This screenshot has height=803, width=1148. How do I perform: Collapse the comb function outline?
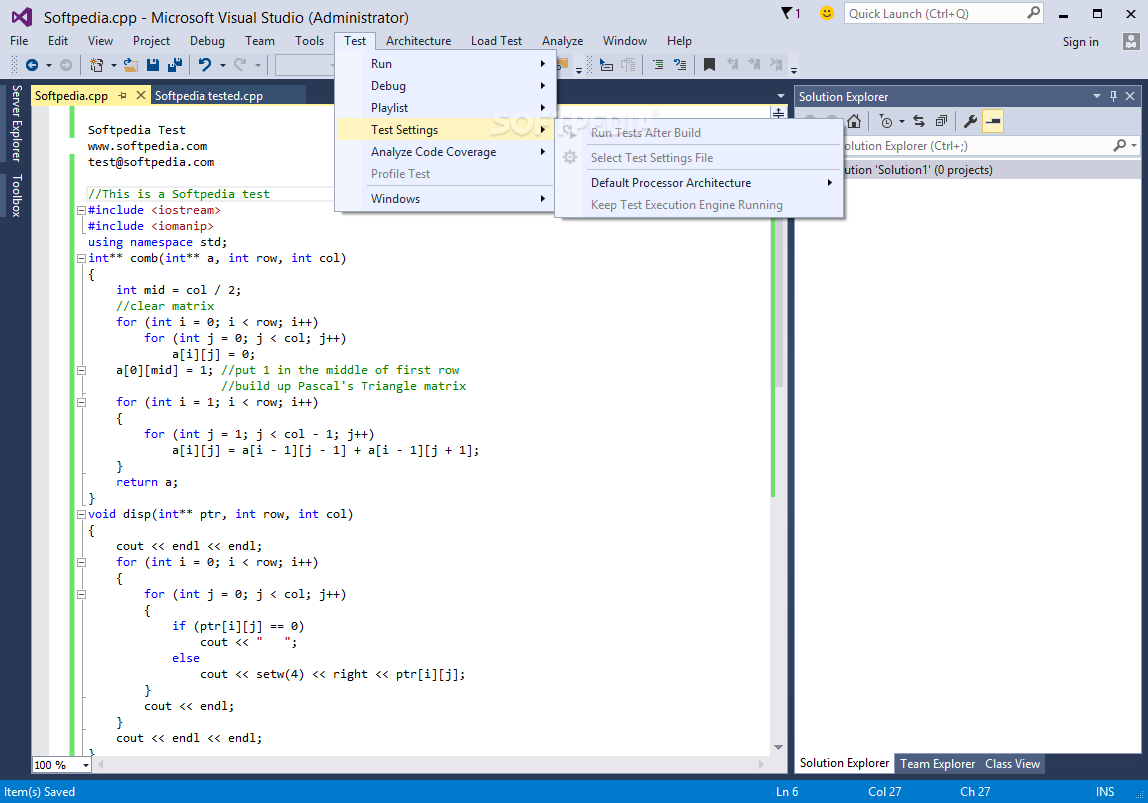coord(81,258)
